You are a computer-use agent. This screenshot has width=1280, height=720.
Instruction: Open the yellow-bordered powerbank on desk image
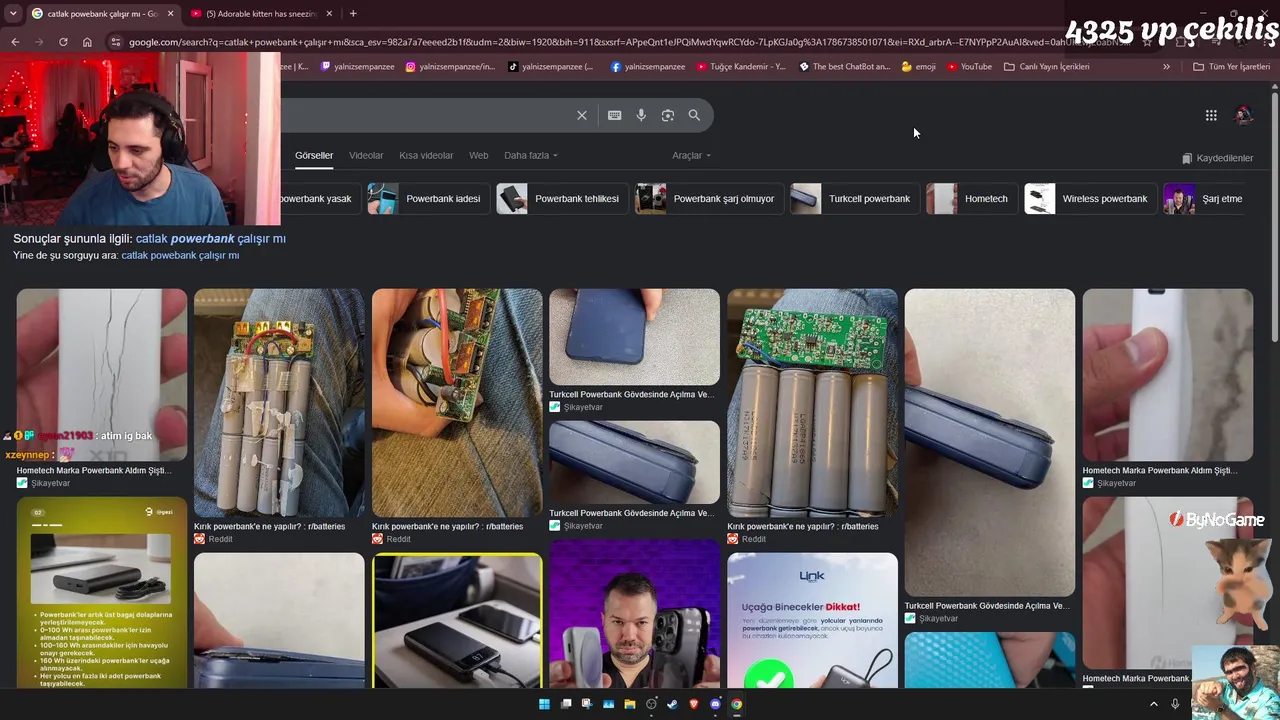pyautogui.click(x=457, y=620)
